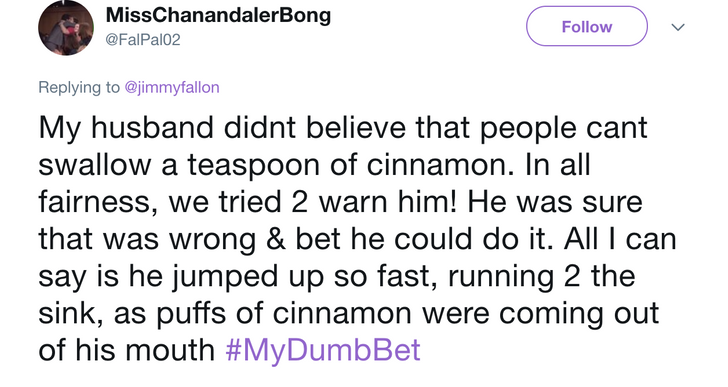
Task: View the circular user profile photo
Action: (66, 28)
